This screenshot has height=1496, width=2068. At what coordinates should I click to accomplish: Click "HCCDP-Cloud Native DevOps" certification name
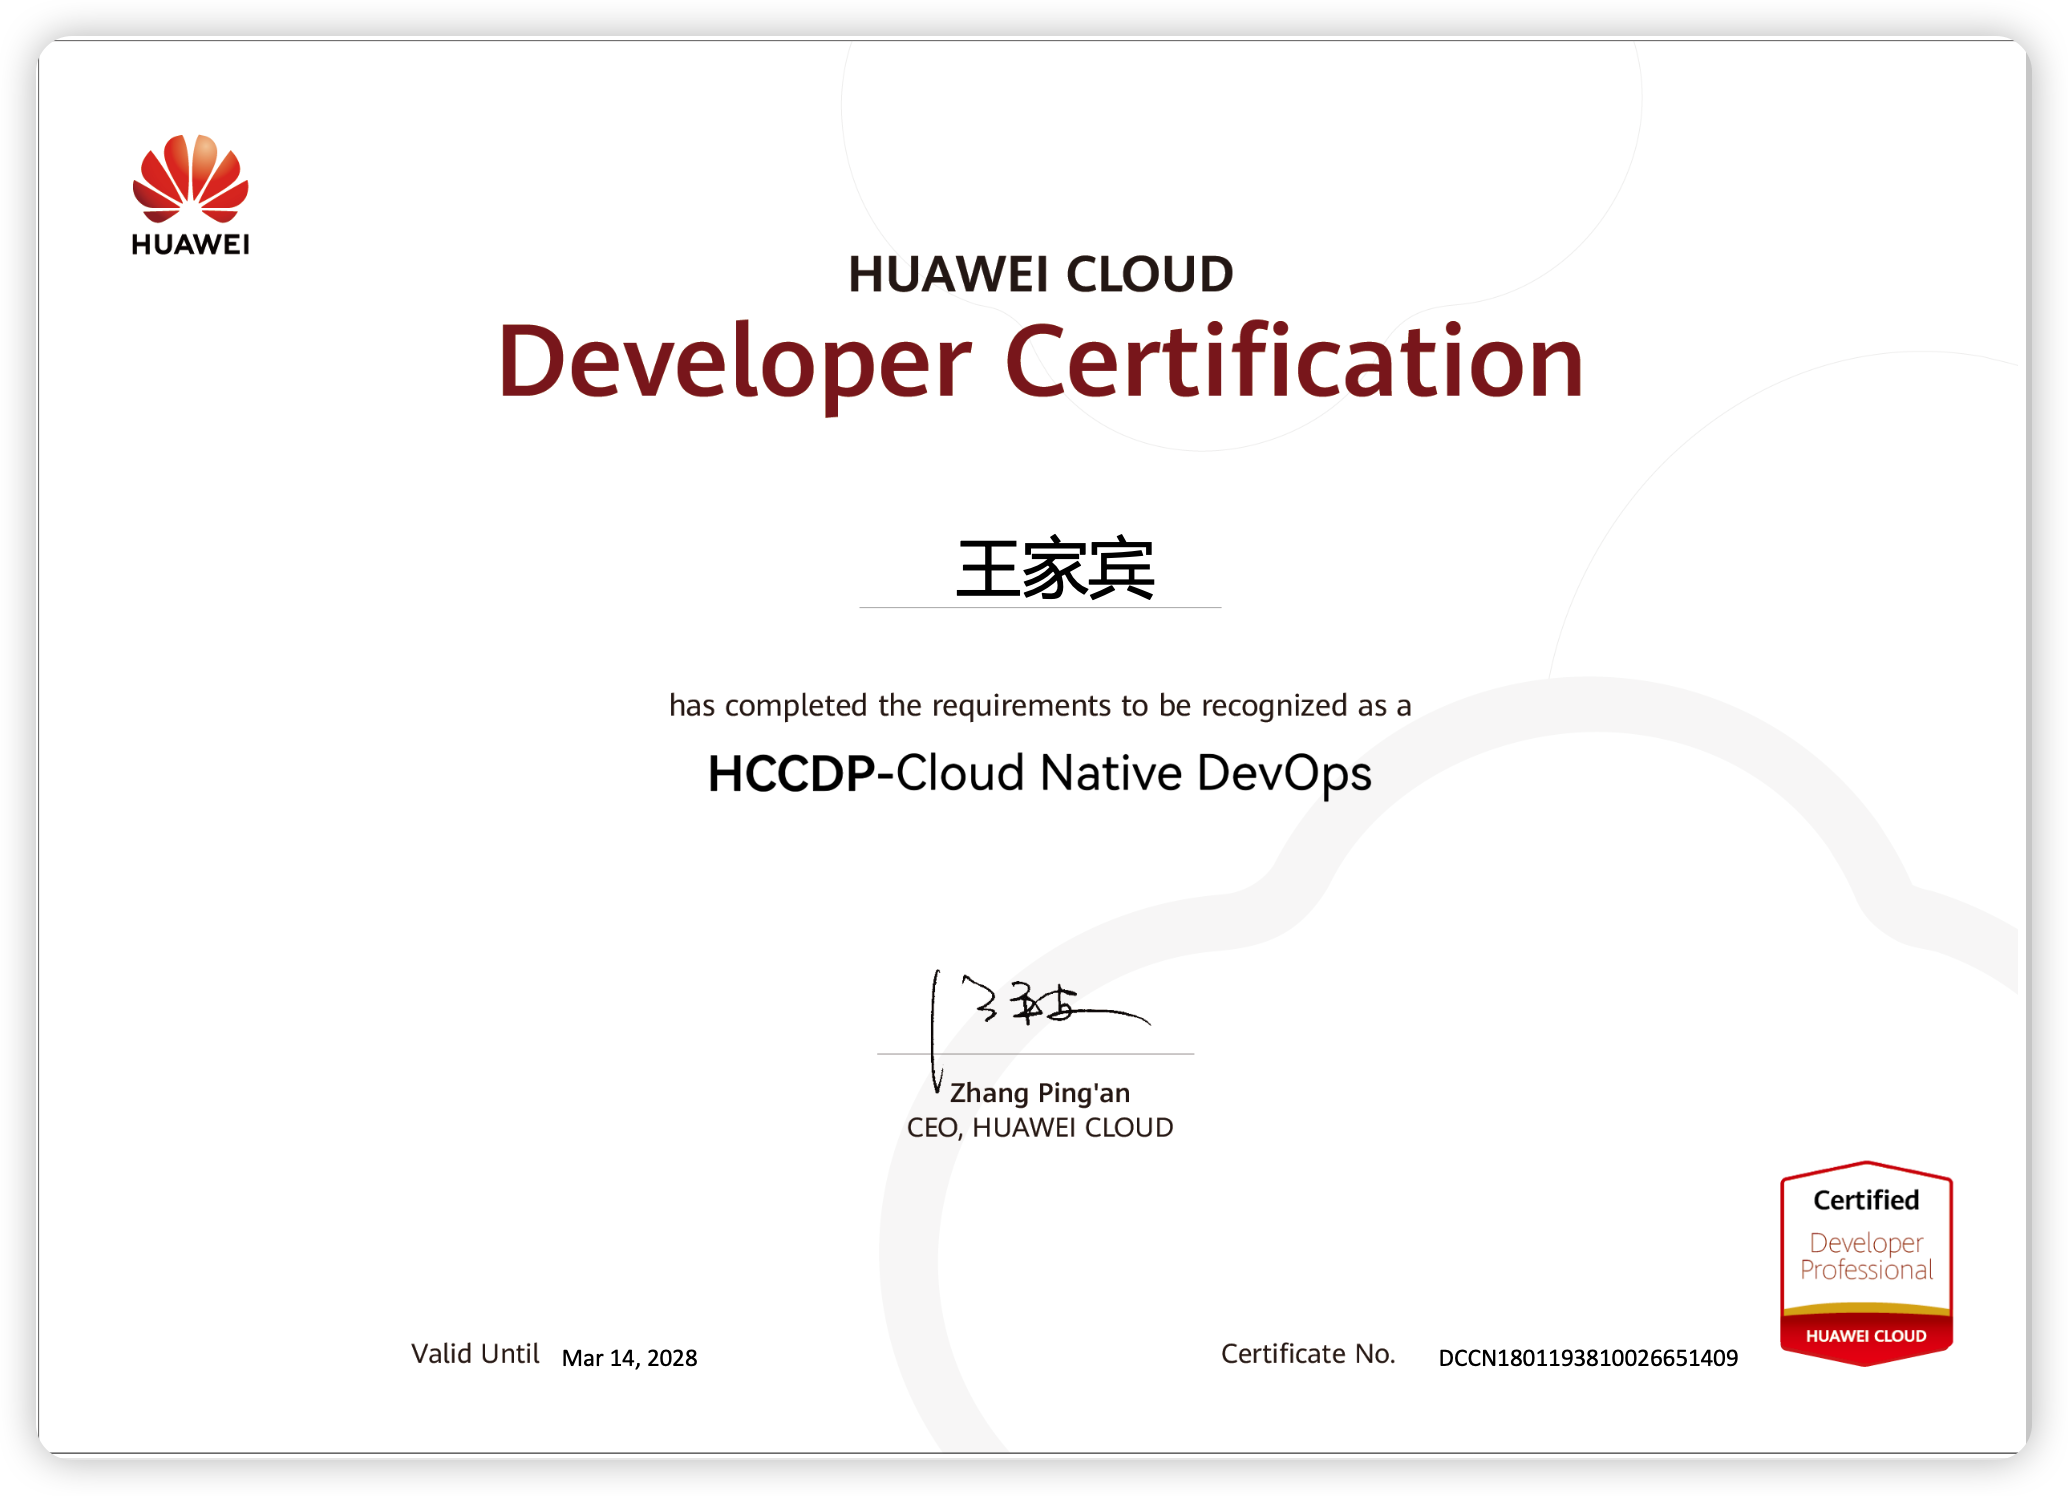point(1040,773)
